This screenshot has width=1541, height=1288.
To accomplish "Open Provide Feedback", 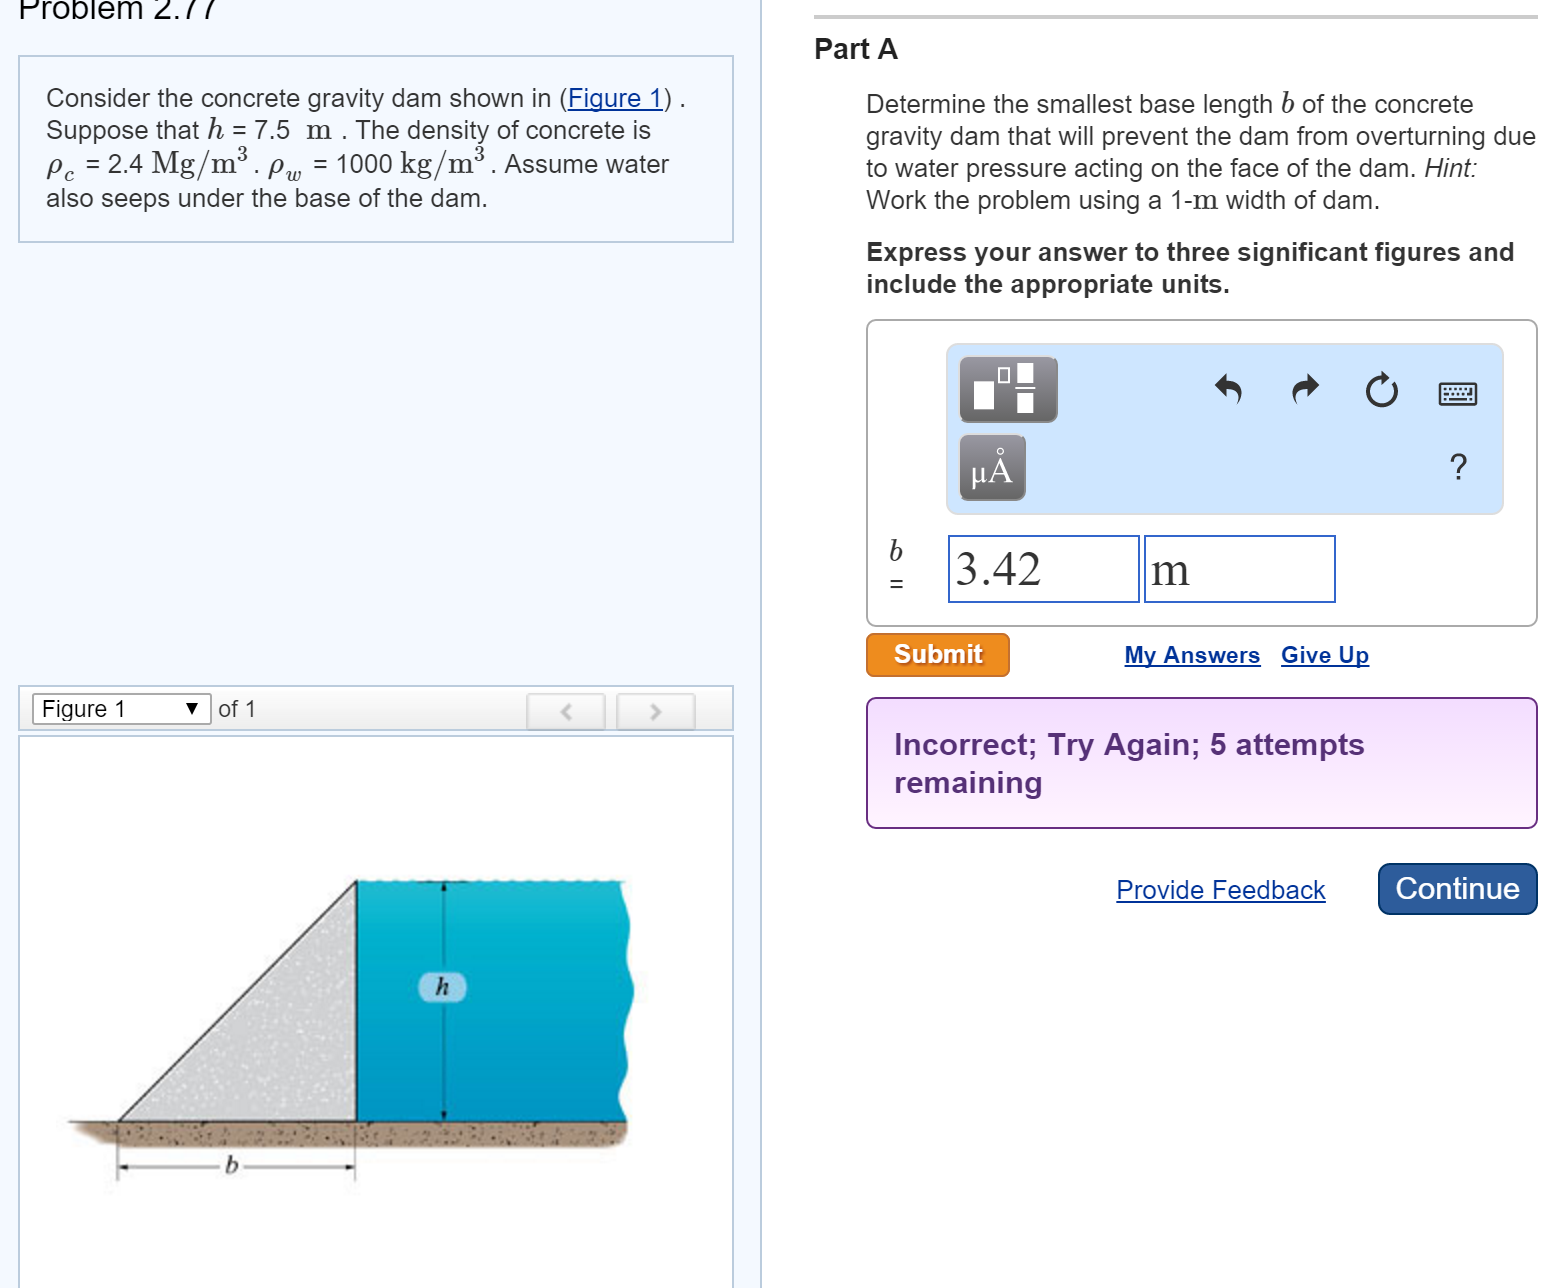I will pos(1220,889).
